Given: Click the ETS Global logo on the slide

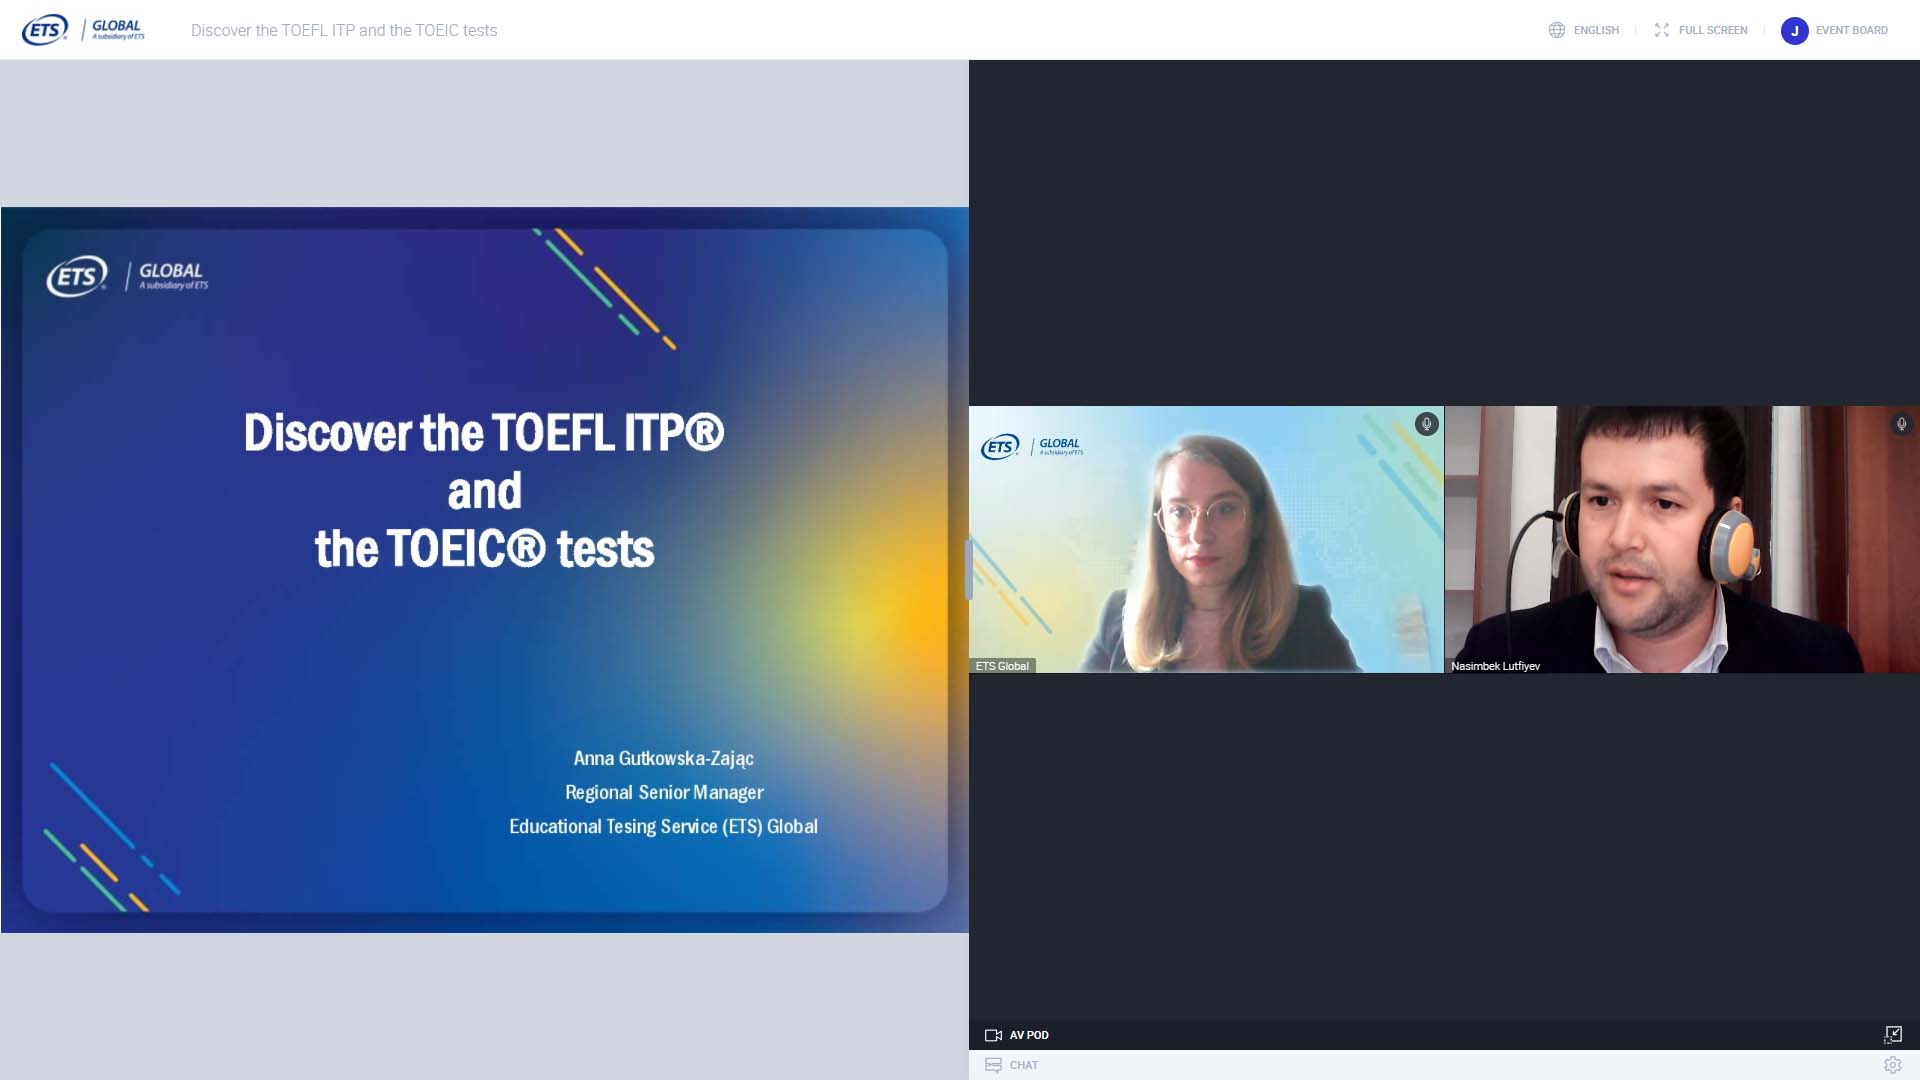Looking at the screenshot, I should pos(127,275).
